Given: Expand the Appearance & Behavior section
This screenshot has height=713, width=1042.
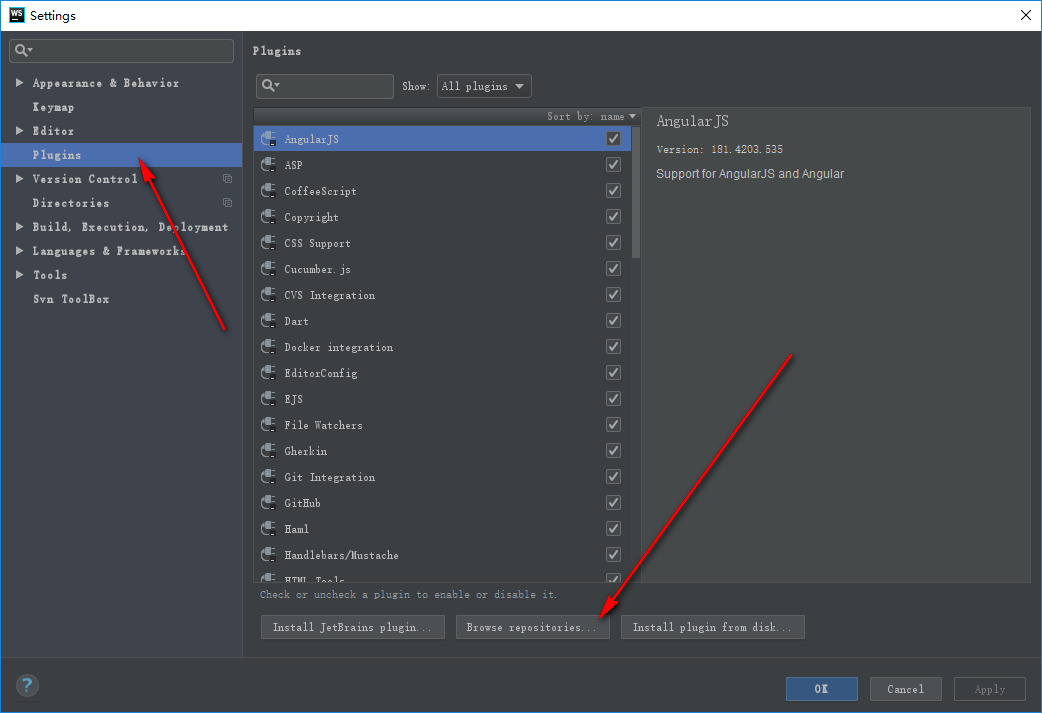Looking at the screenshot, I should coord(19,82).
